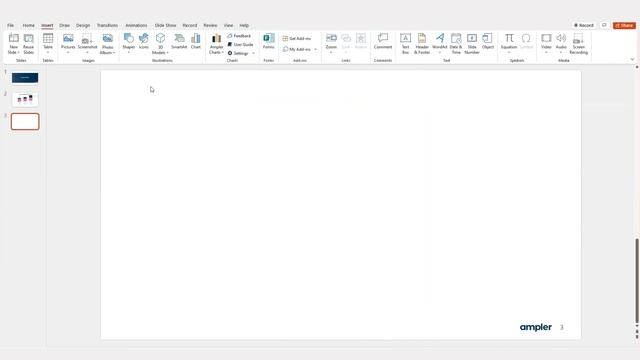
Task: Insert an Object
Action: point(488,42)
